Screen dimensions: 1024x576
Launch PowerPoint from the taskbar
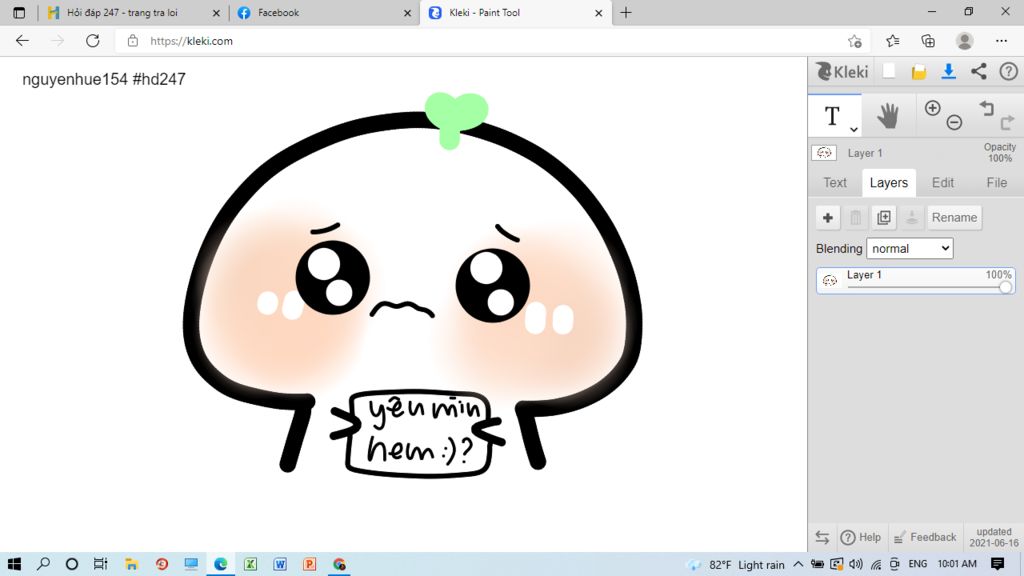point(310,564)
